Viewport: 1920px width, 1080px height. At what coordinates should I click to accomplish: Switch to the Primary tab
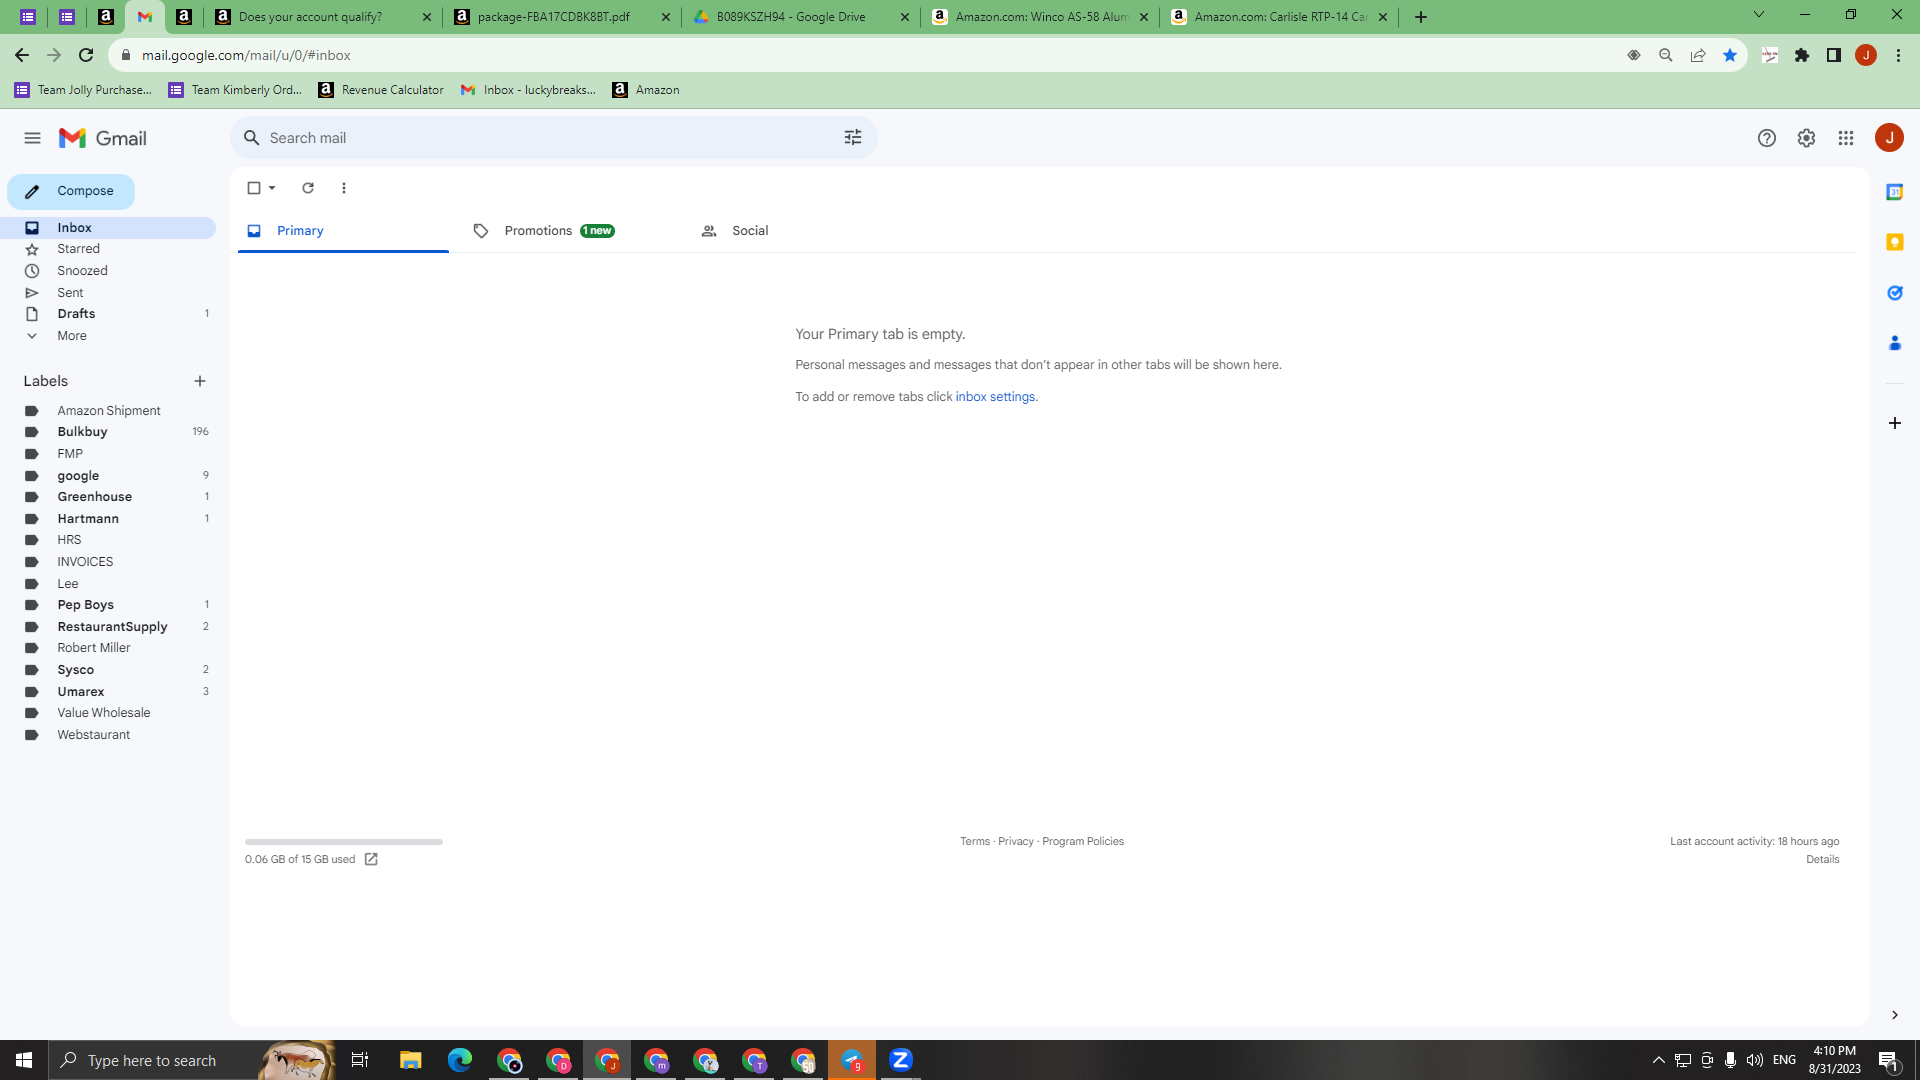pyautogui.click(x=343, y=231)
